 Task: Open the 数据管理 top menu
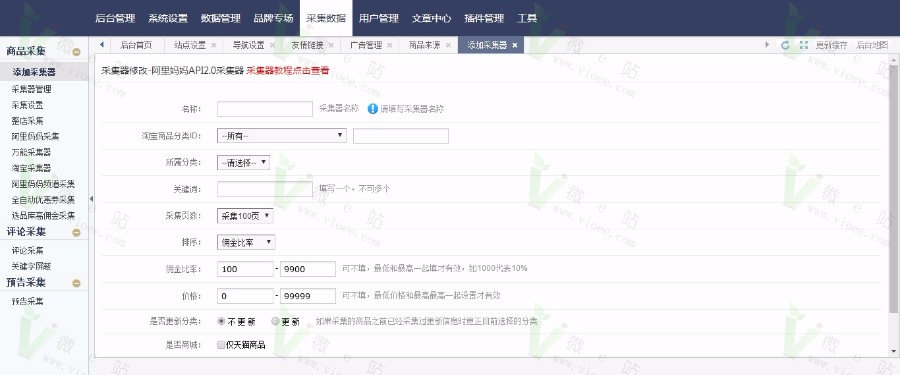[x=221, y=18]
